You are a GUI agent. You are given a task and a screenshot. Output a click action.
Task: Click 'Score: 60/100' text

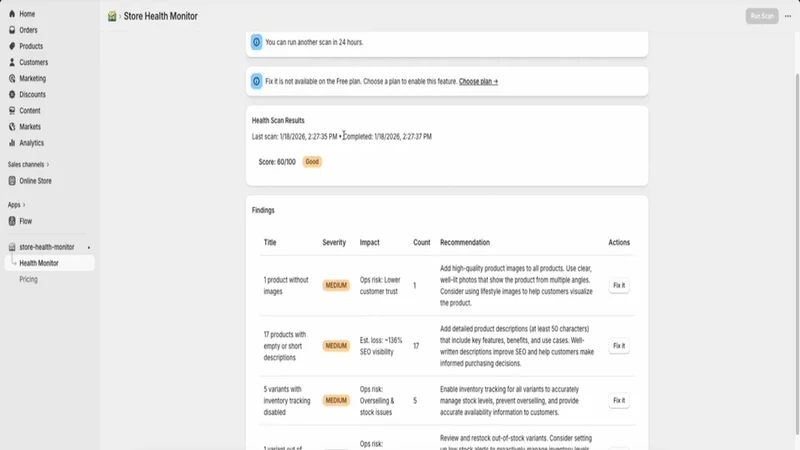277,162
